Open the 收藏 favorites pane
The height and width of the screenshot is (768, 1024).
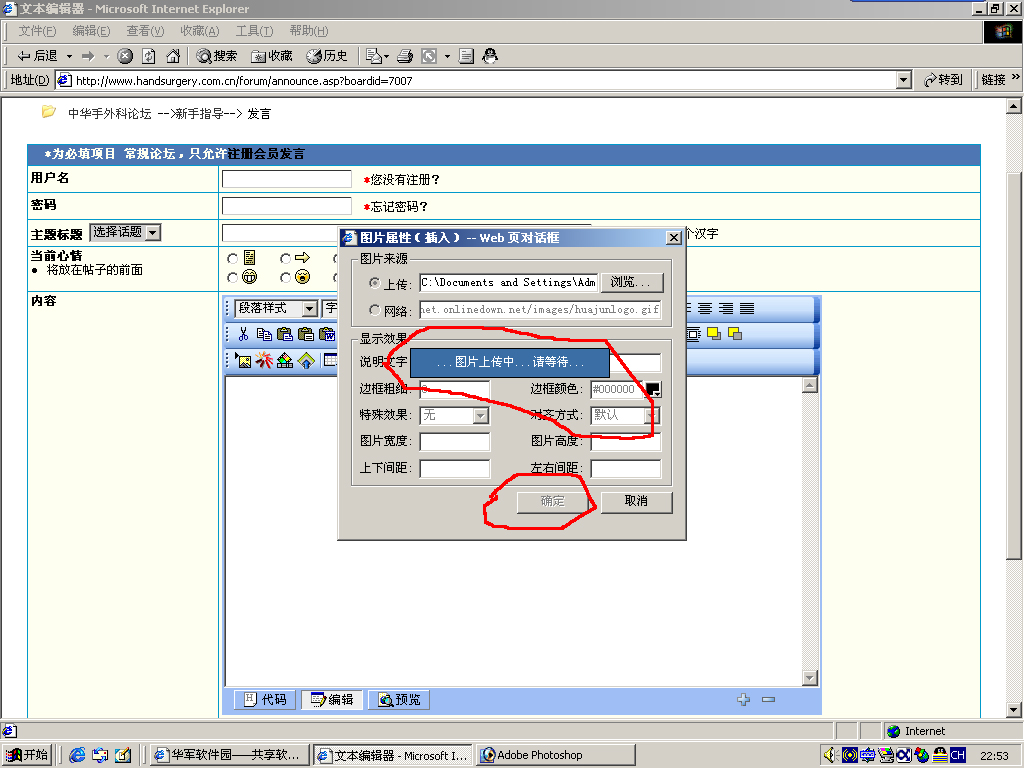272,56
